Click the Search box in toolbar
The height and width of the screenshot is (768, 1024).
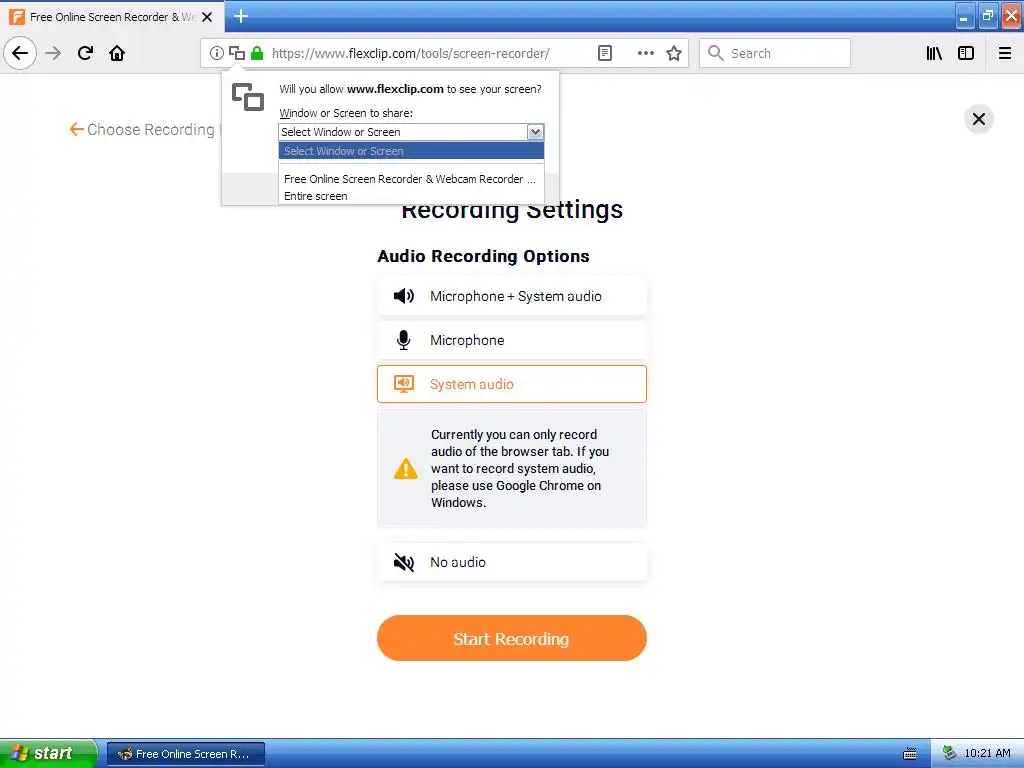(775, 53)
